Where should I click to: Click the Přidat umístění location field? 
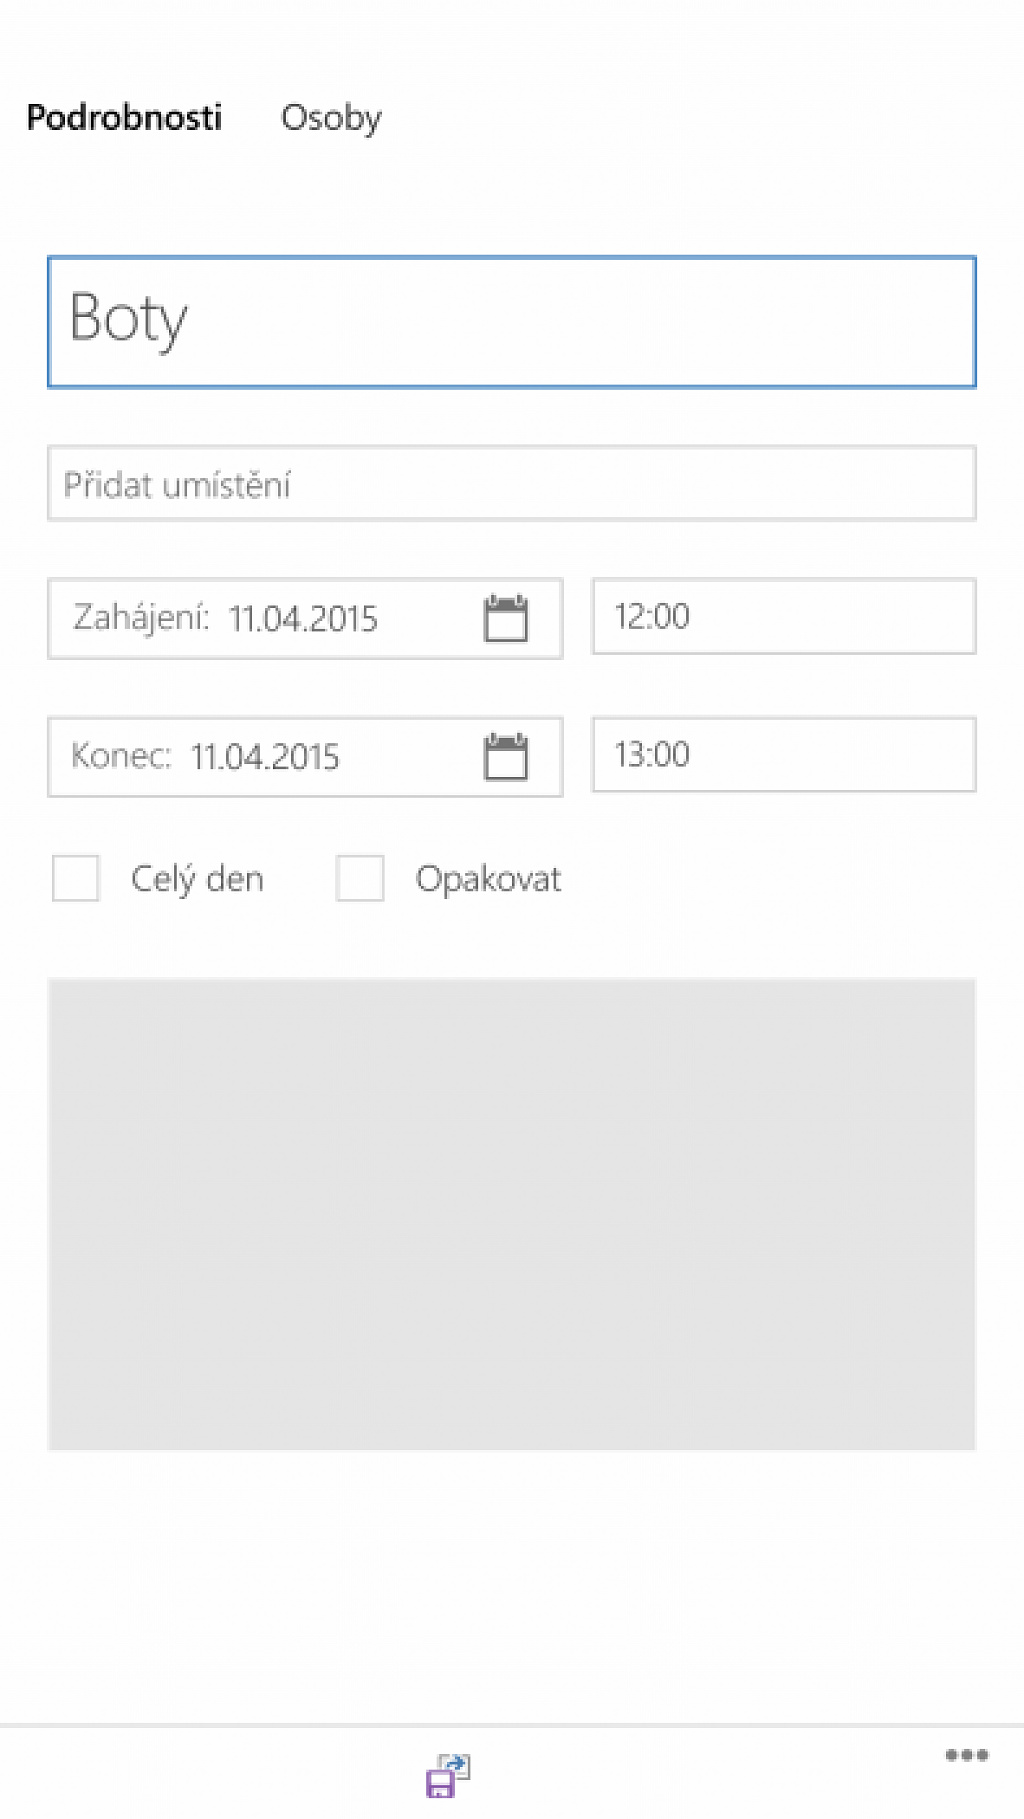click(512, 483)
